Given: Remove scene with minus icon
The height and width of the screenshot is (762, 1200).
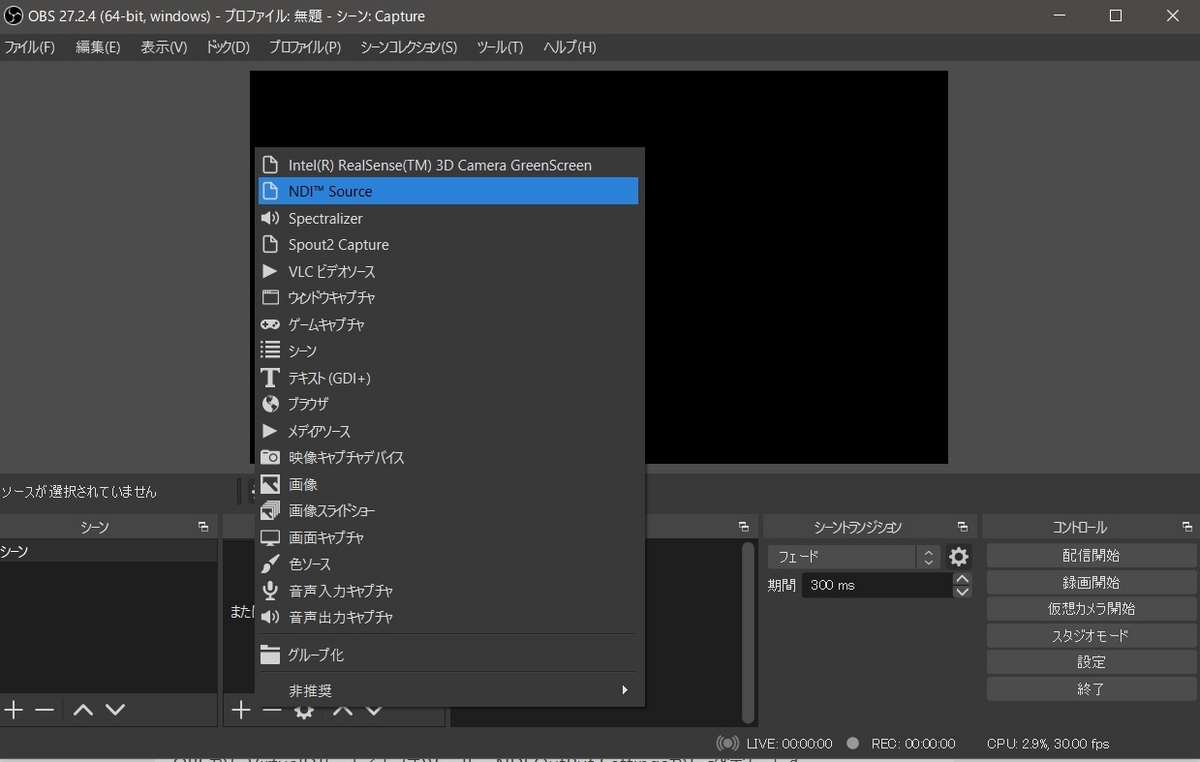Looking at the screenshot, I should click(x=44, y=710).
